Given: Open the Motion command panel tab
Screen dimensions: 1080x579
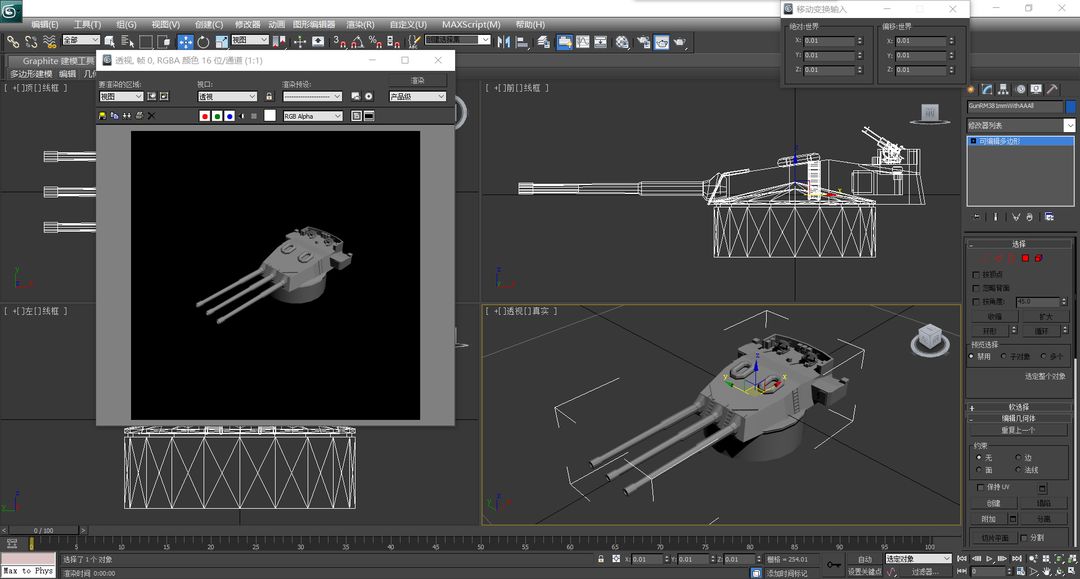Looking at the screenshot, I should point(1020,90).
